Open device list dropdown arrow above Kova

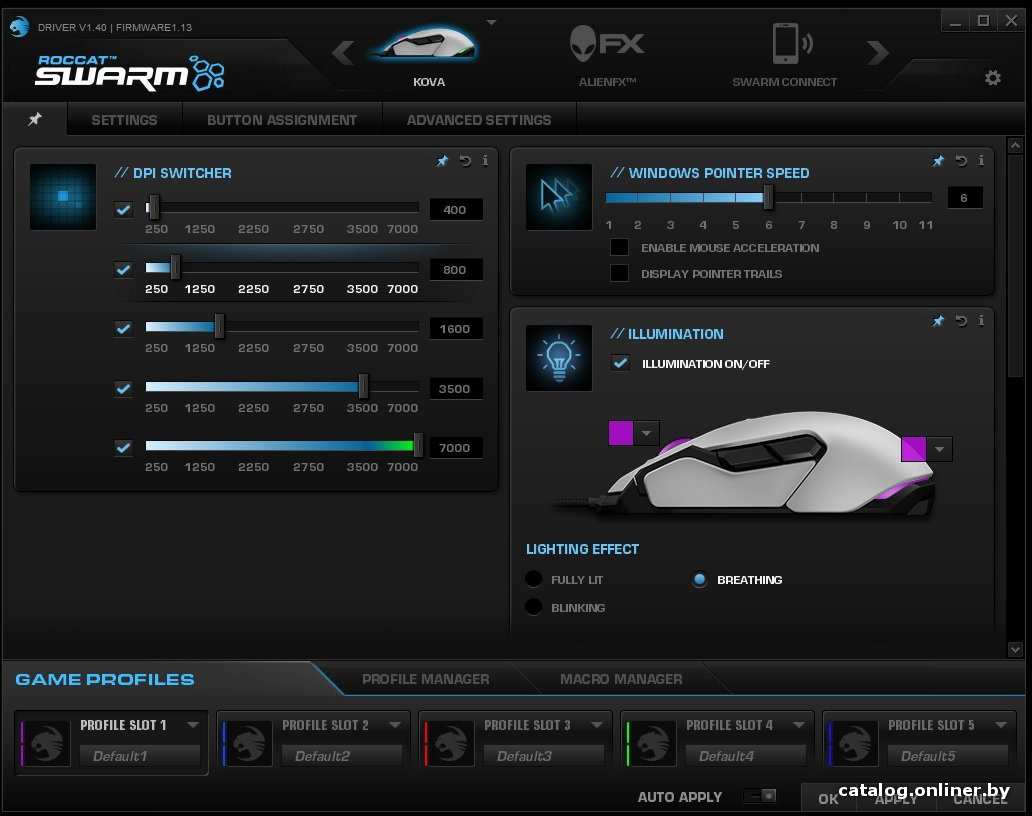491,22
